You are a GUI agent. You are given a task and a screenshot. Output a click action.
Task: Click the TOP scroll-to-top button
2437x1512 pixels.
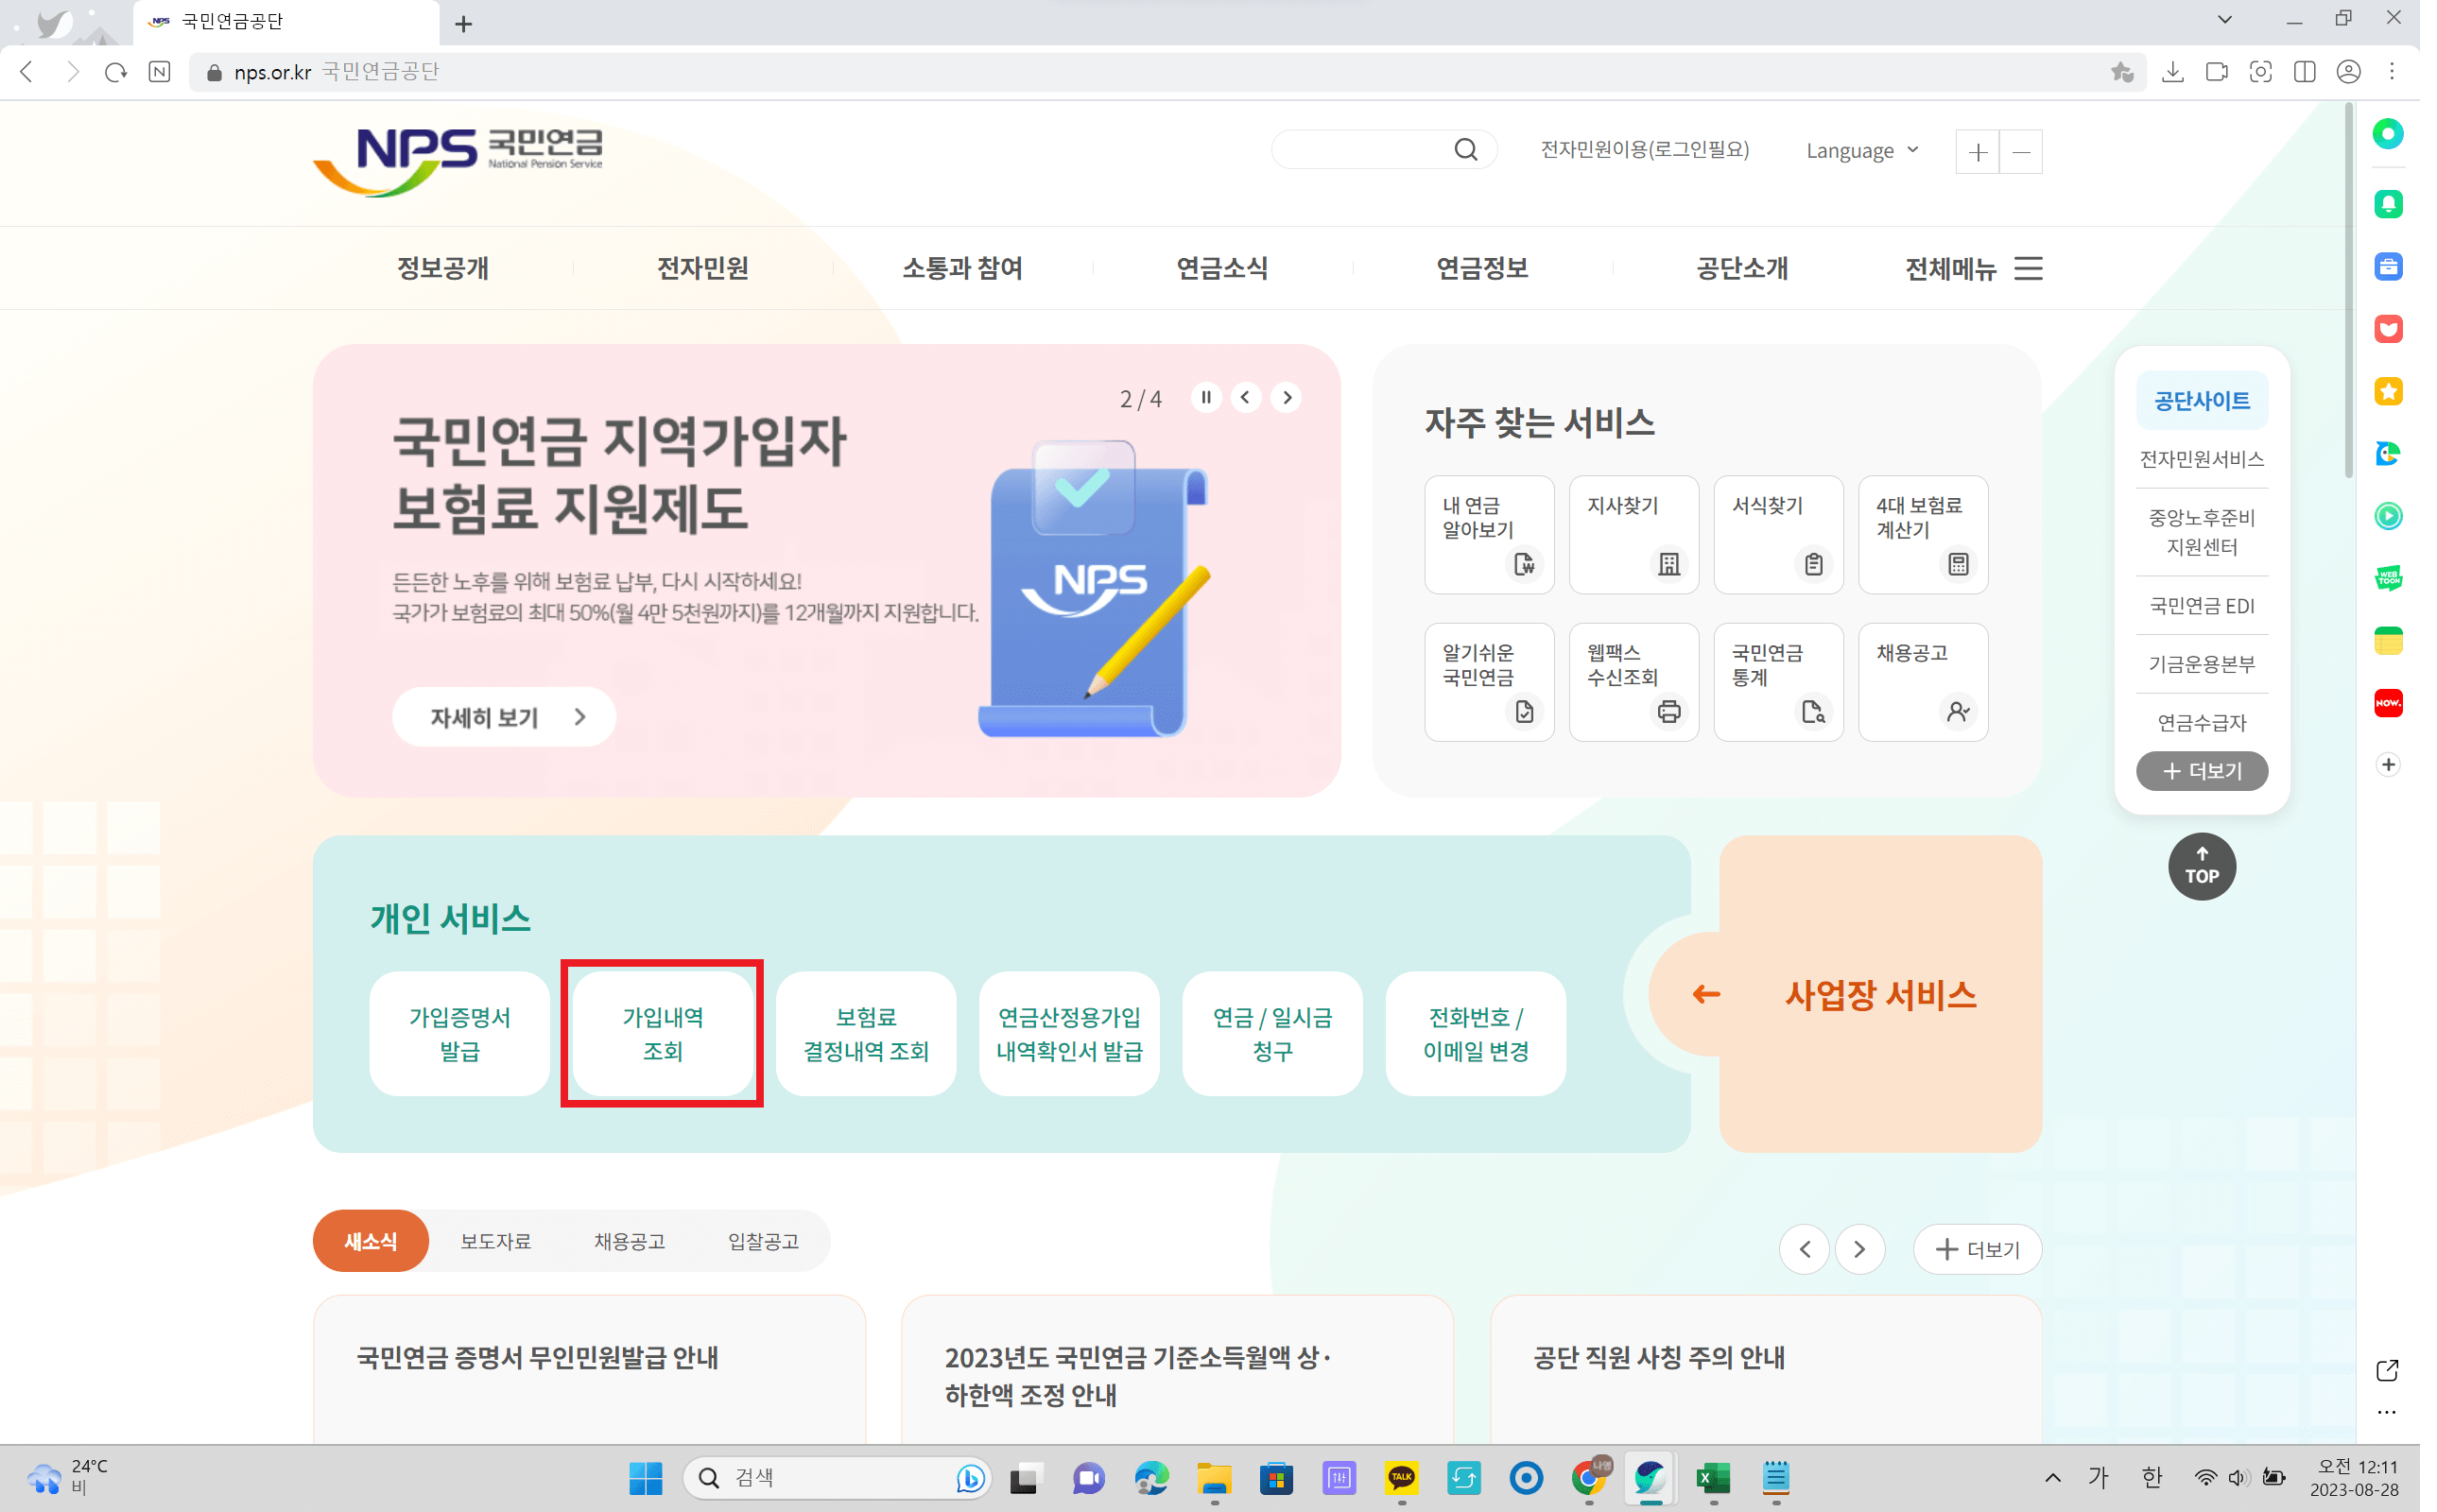tap(2202, 866)
